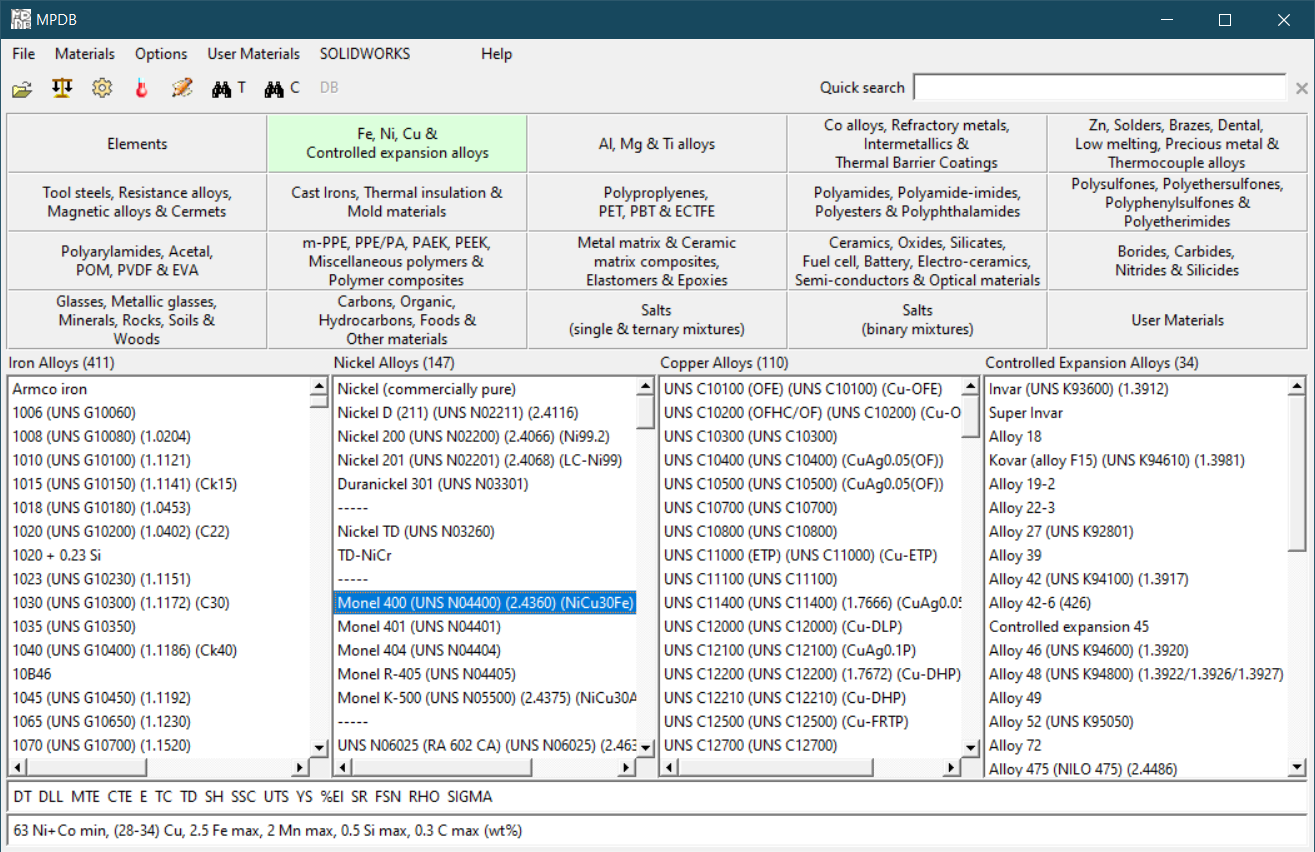The height and width of the screenshot is (852, 1315).
Task: Click the red thermometer icon
Action: (x=141, y=89)
